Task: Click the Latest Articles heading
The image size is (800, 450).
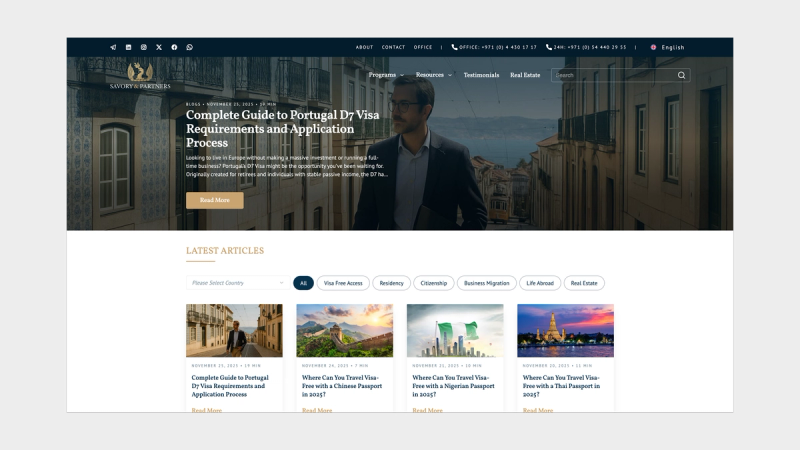Action: tap(225, 251)
